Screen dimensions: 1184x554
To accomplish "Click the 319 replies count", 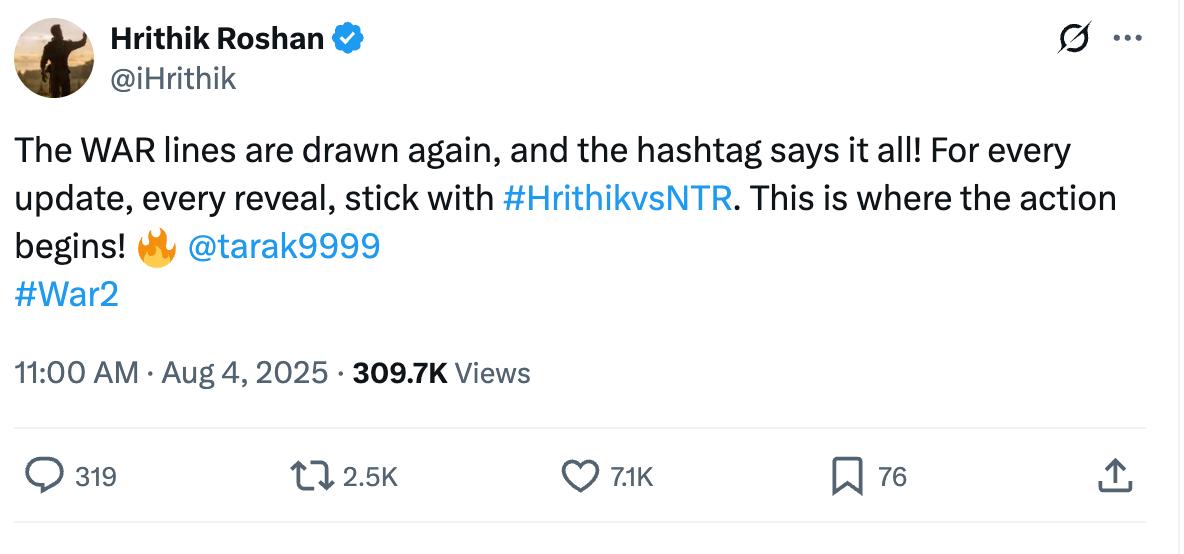I will pyautogui.click(x=96, y=477).
